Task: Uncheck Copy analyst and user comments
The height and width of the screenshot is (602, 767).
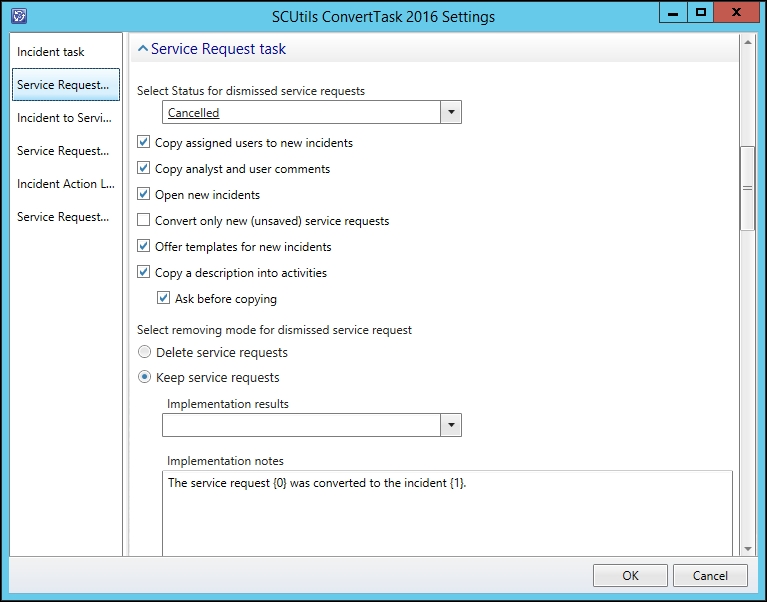Action: click(x=143, y=168)
